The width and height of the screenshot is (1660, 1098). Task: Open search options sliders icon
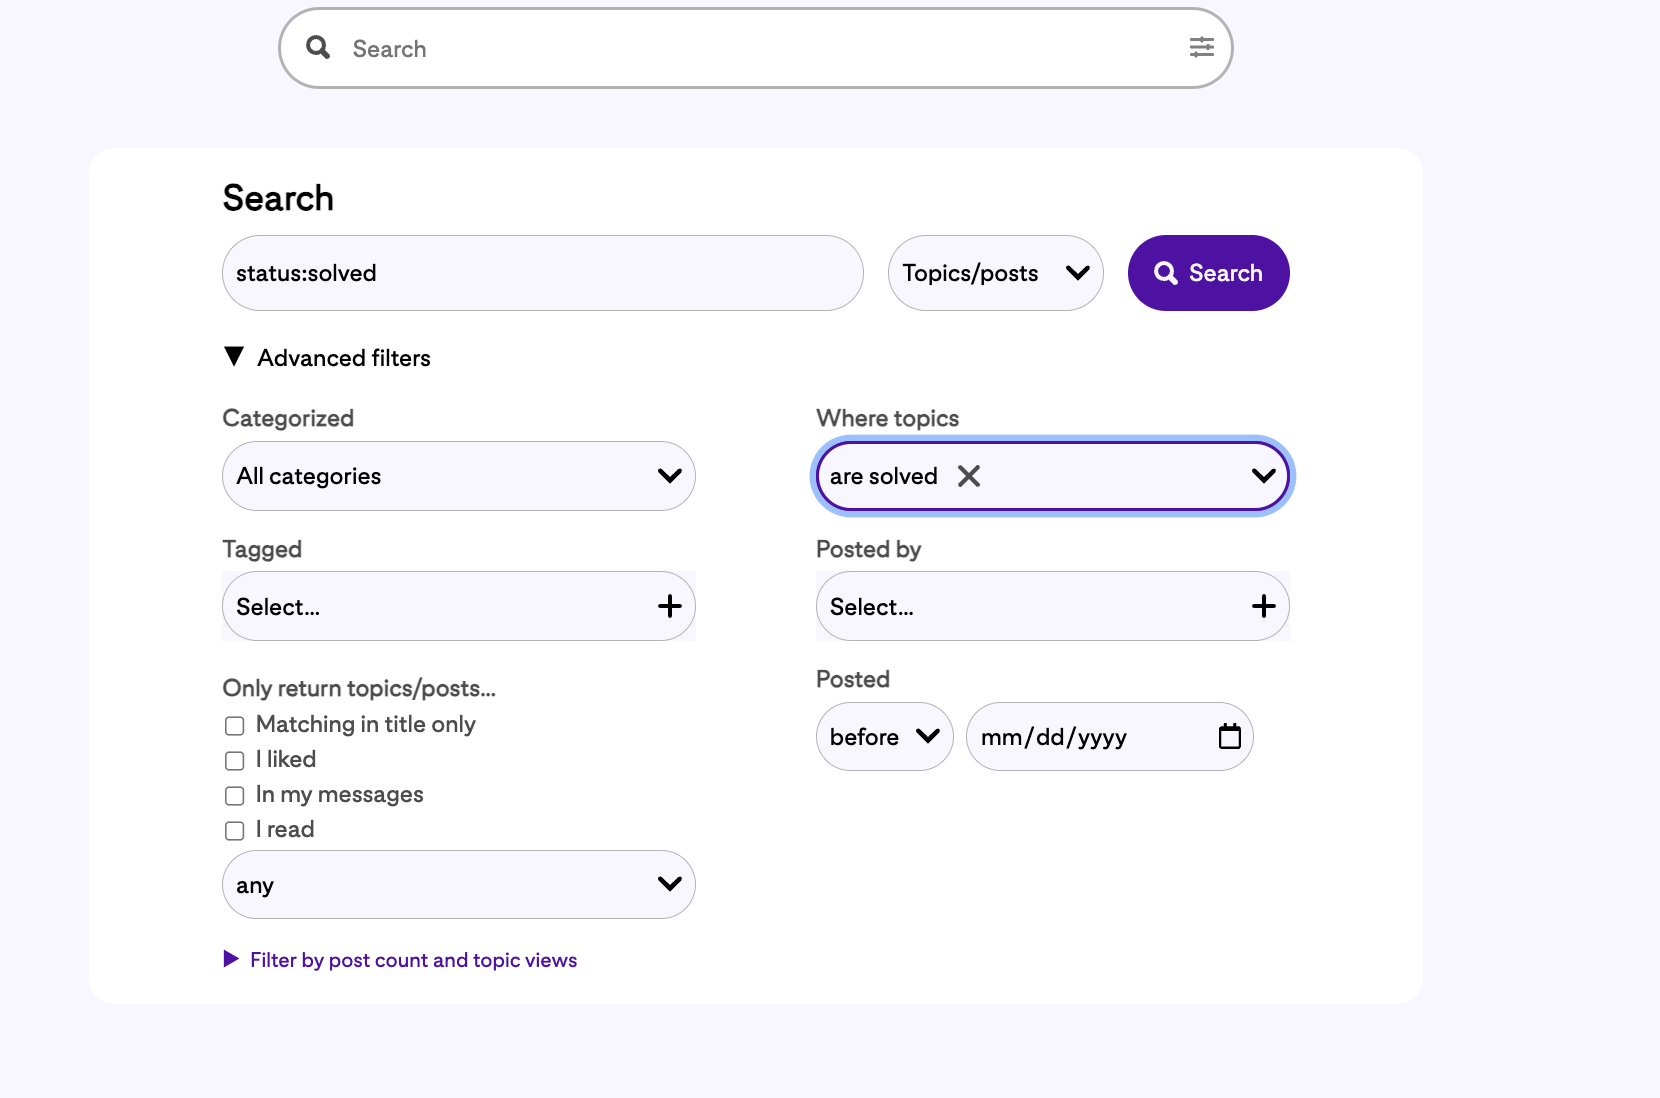click(1201, 48)
